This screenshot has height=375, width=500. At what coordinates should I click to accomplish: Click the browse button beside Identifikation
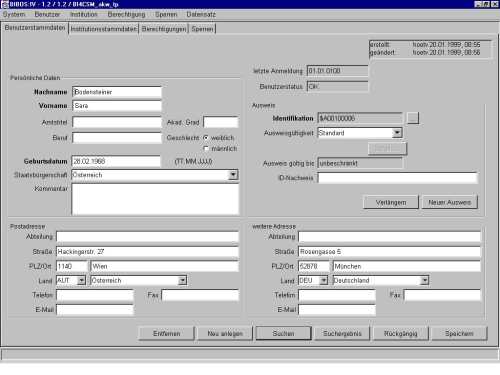click(x=413, y=118)
